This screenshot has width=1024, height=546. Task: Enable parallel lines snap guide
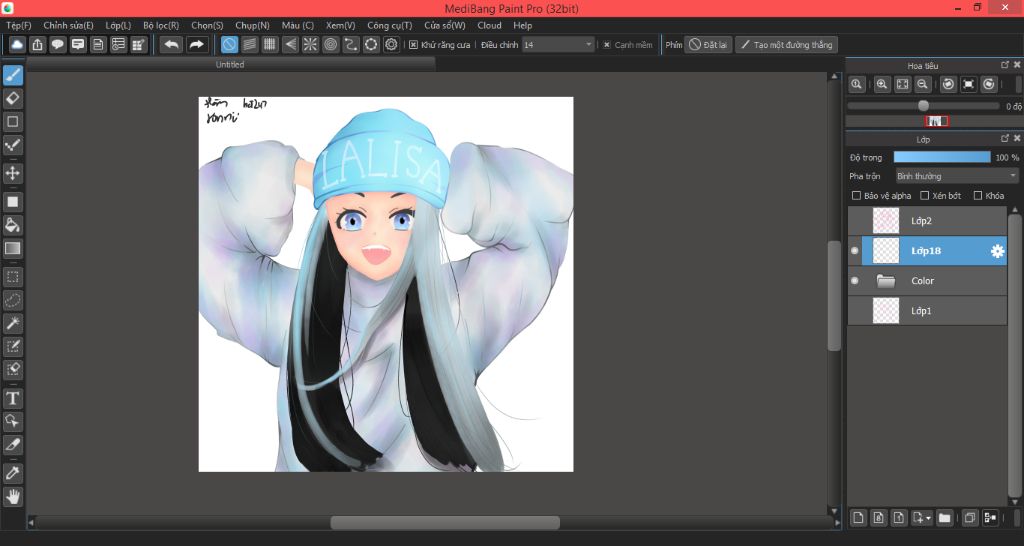(x=249, y=44)
